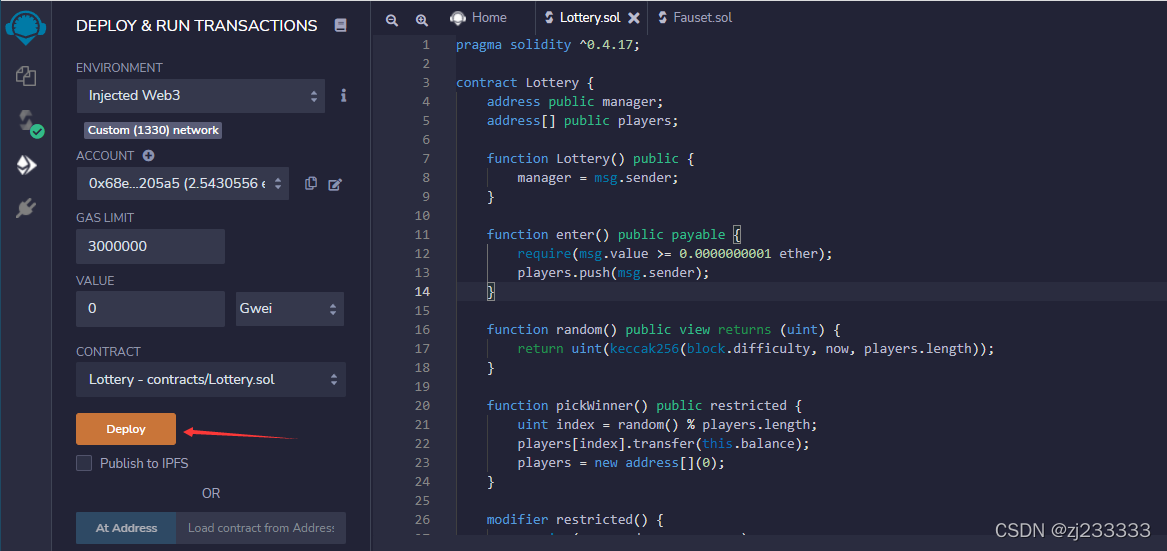The width and height of the screenshot is (1167, 551).
Task: Click the orange Deploy button
Action: tap(126, 429)
